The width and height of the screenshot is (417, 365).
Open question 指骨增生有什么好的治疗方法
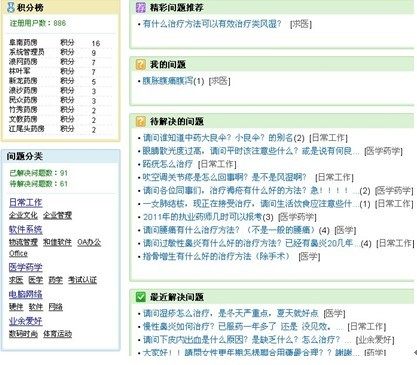(217, 256)
